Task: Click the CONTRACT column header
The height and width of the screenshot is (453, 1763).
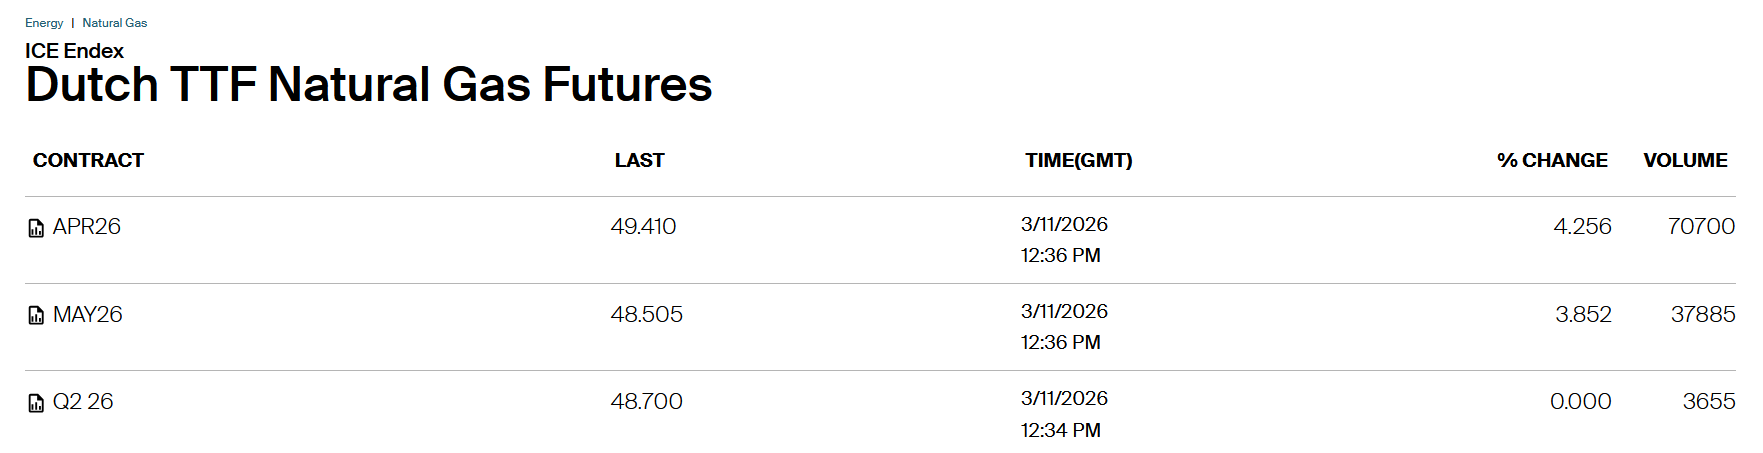Action: click(x=88, y=161)
